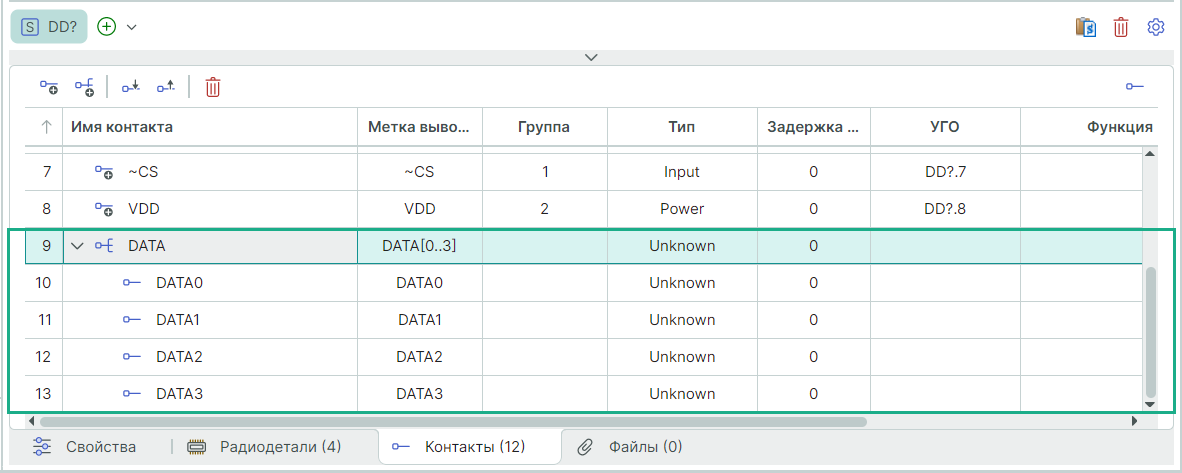
Task: Delete selected contact with the table toolbar trash icon
Action: pos(213,87)
